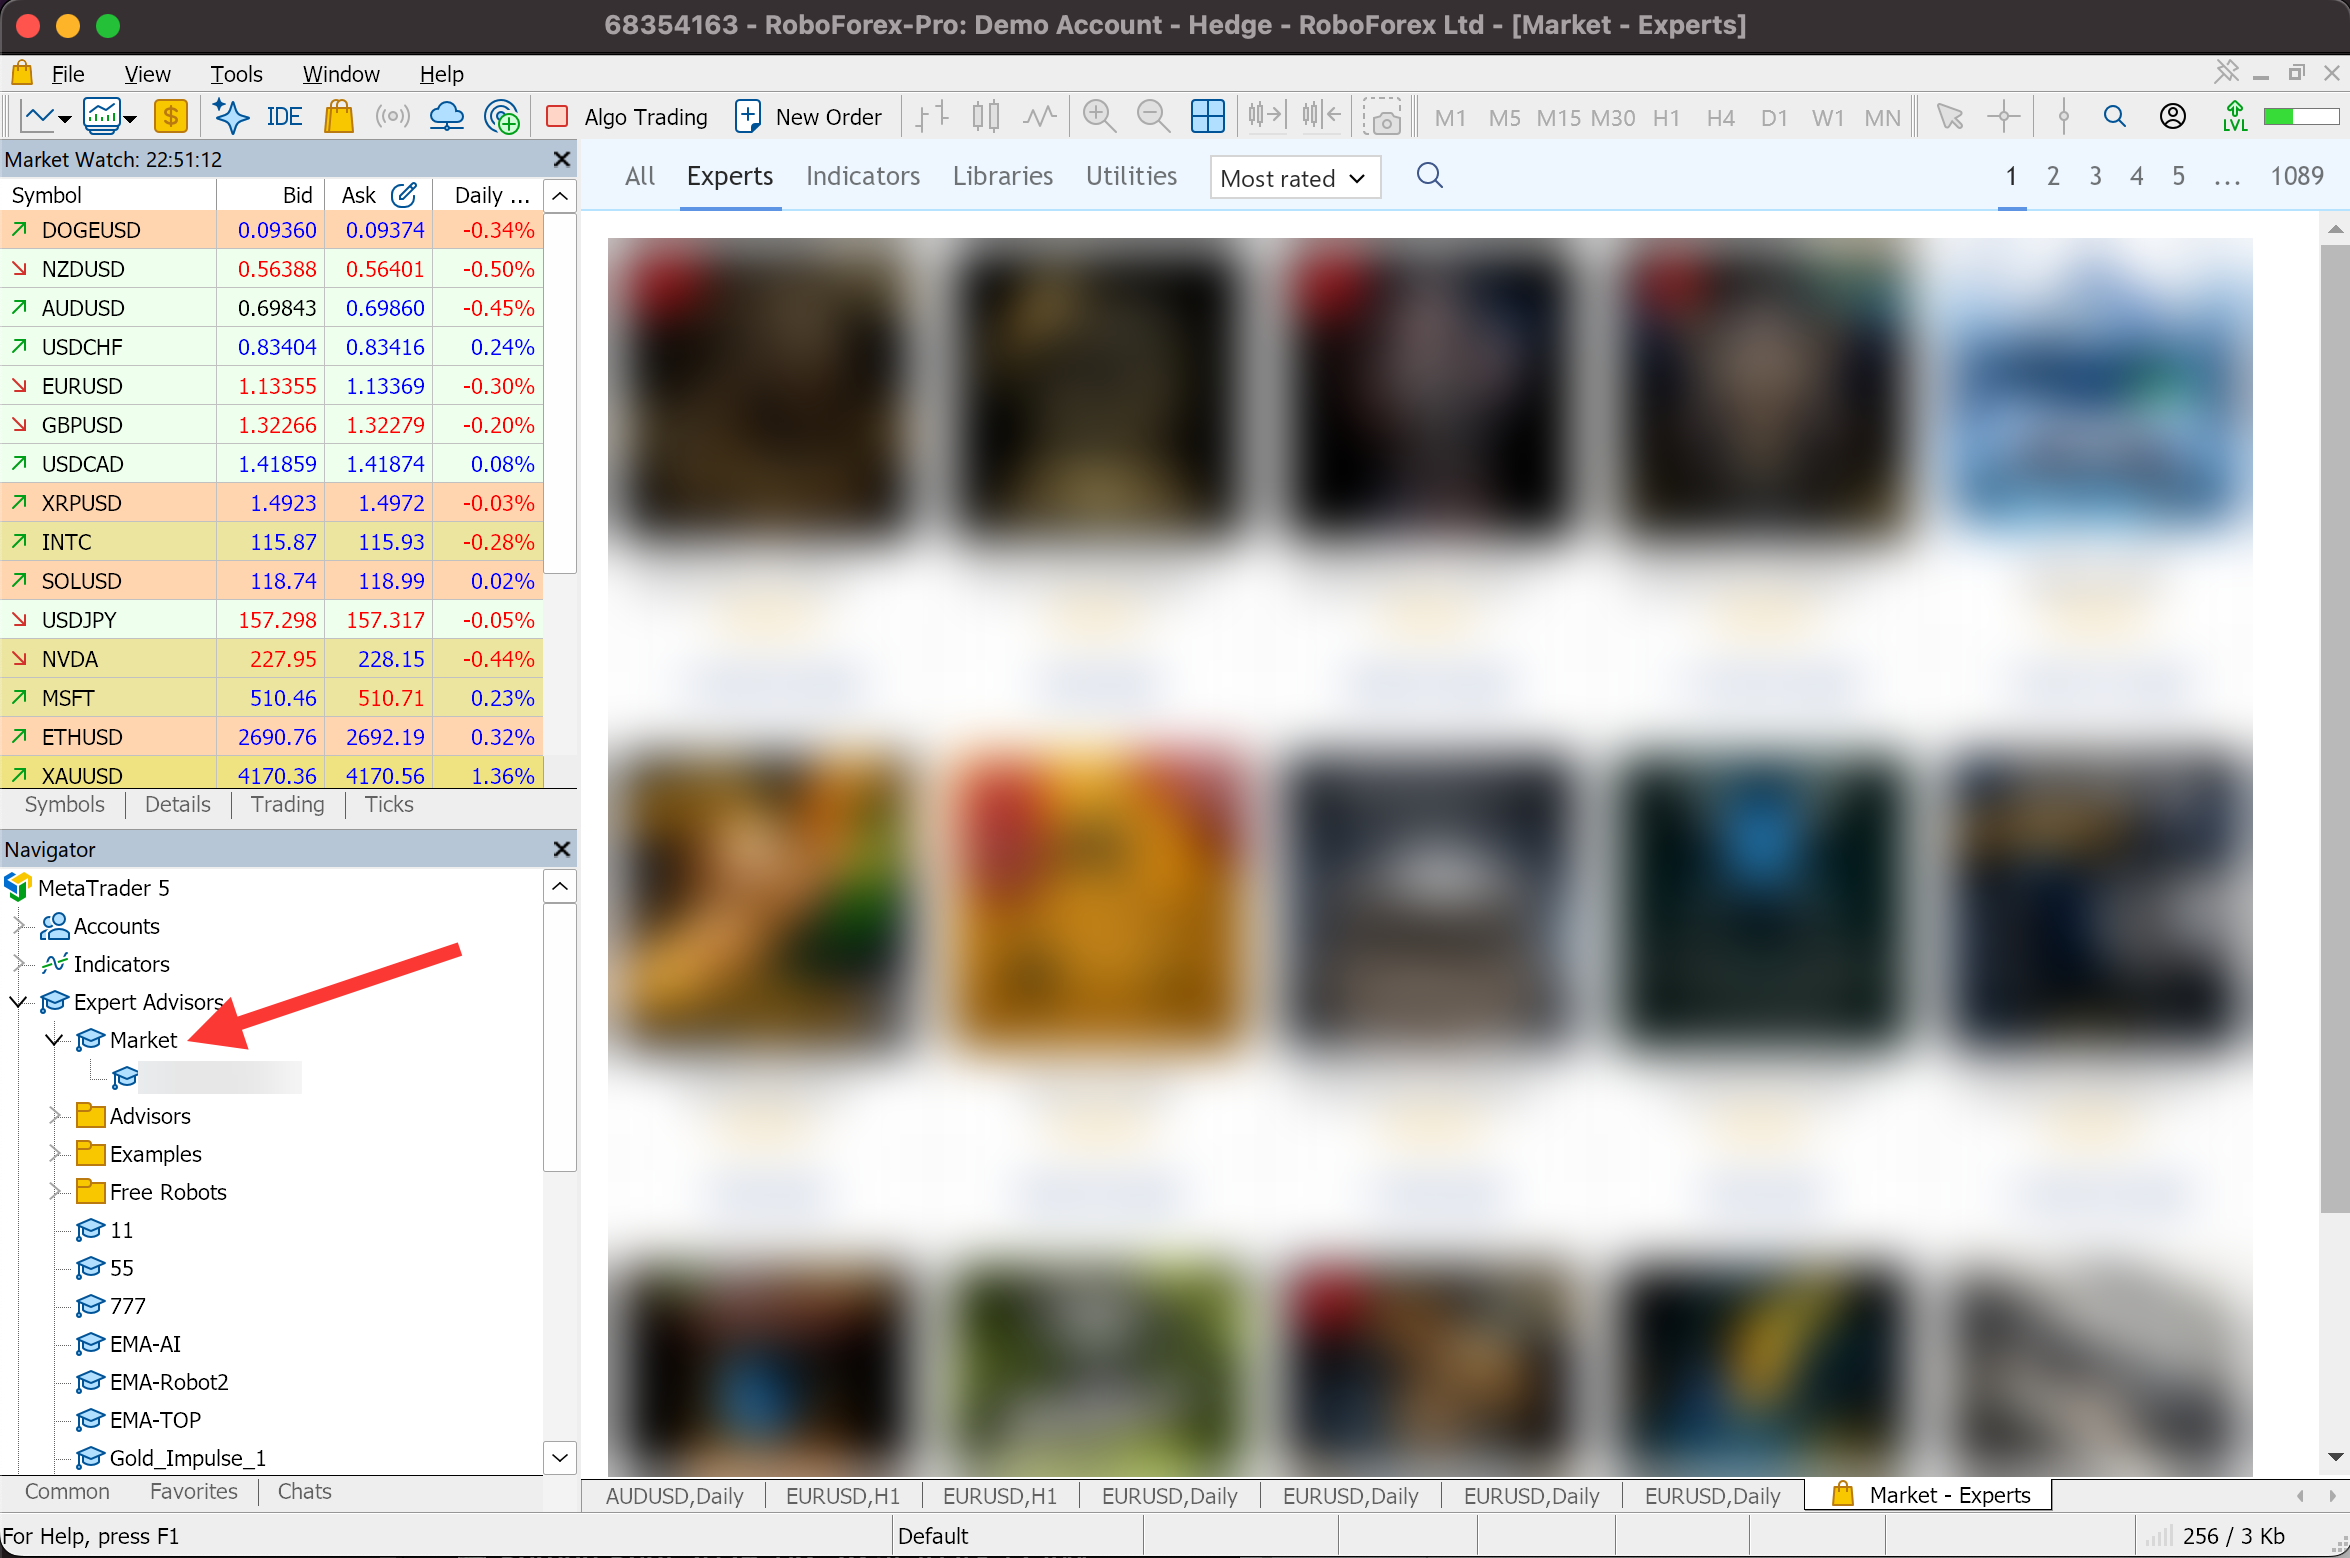
Task: Click the Signals broadcast icon
Action: click(x=392, y=117)
